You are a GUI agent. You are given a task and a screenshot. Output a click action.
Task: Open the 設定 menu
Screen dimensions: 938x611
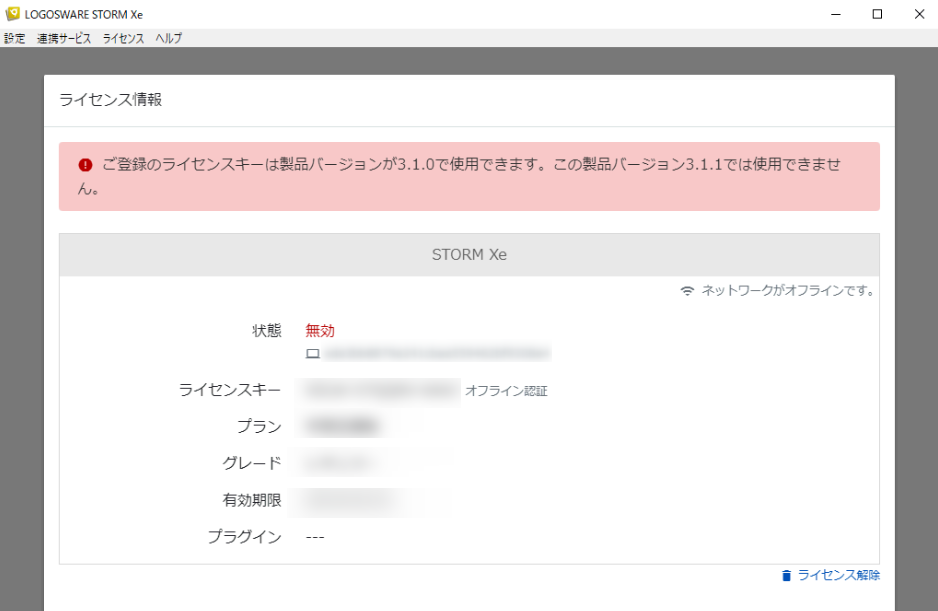[x=15, y=39]
